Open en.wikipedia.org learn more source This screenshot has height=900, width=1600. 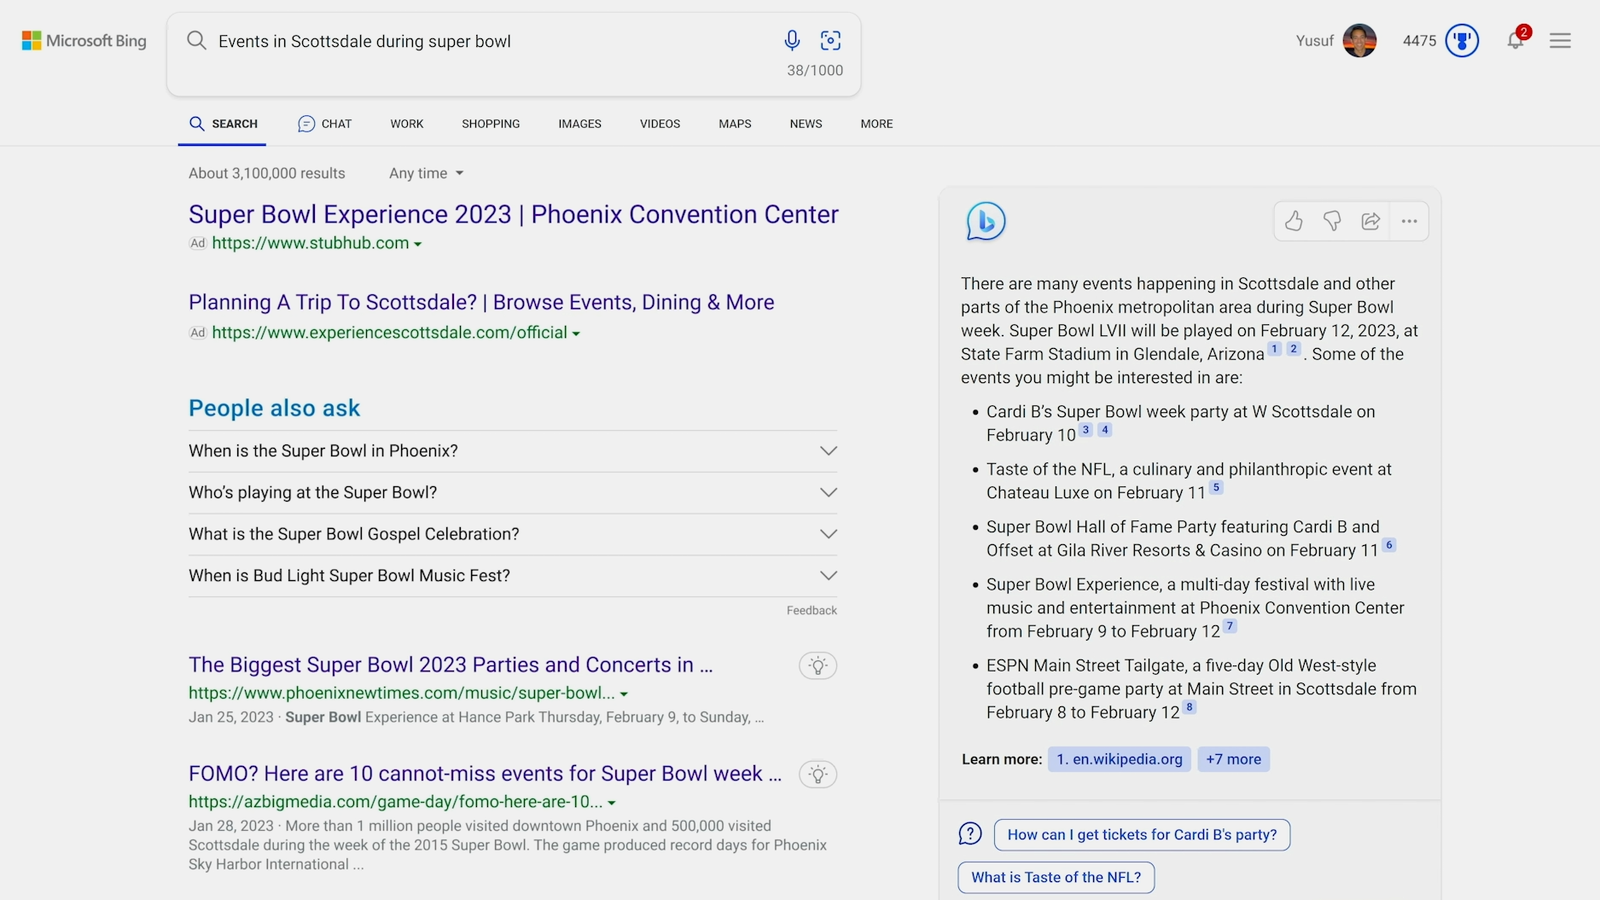tap(1119, 759)
